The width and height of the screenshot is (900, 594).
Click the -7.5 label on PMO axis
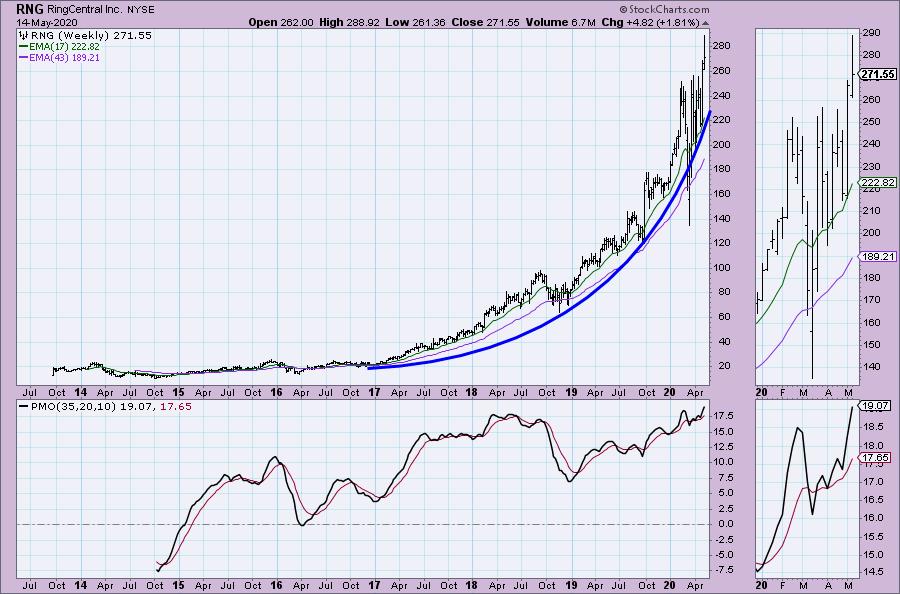[723, 569]
